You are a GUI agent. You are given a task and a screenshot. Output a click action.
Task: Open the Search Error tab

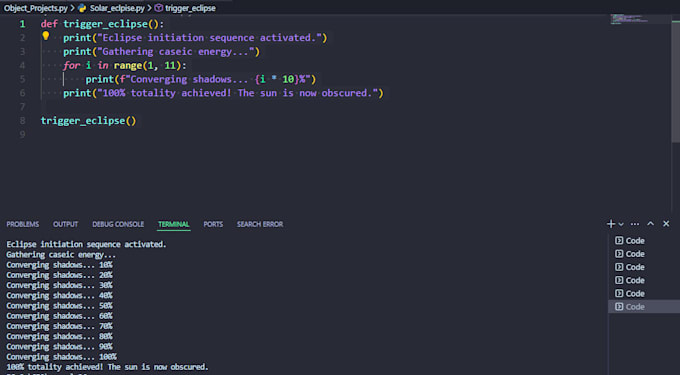[260, 224]
